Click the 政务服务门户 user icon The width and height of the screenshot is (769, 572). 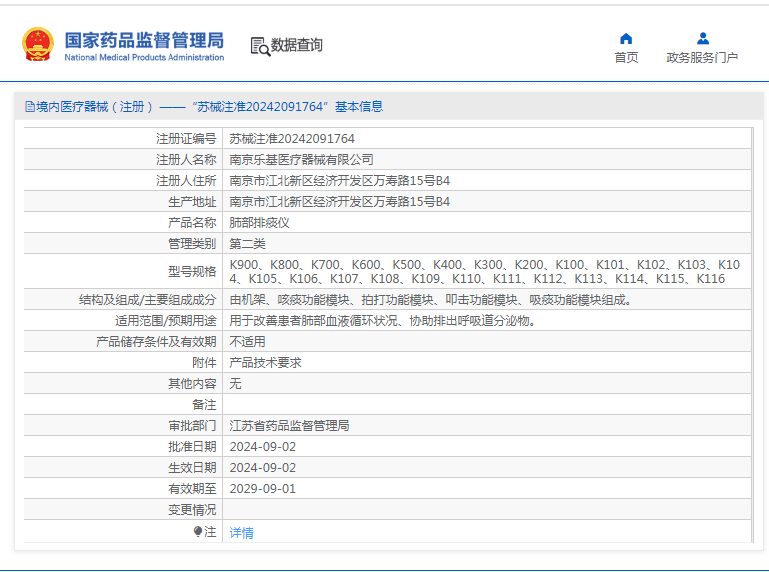tap(703, 38)
